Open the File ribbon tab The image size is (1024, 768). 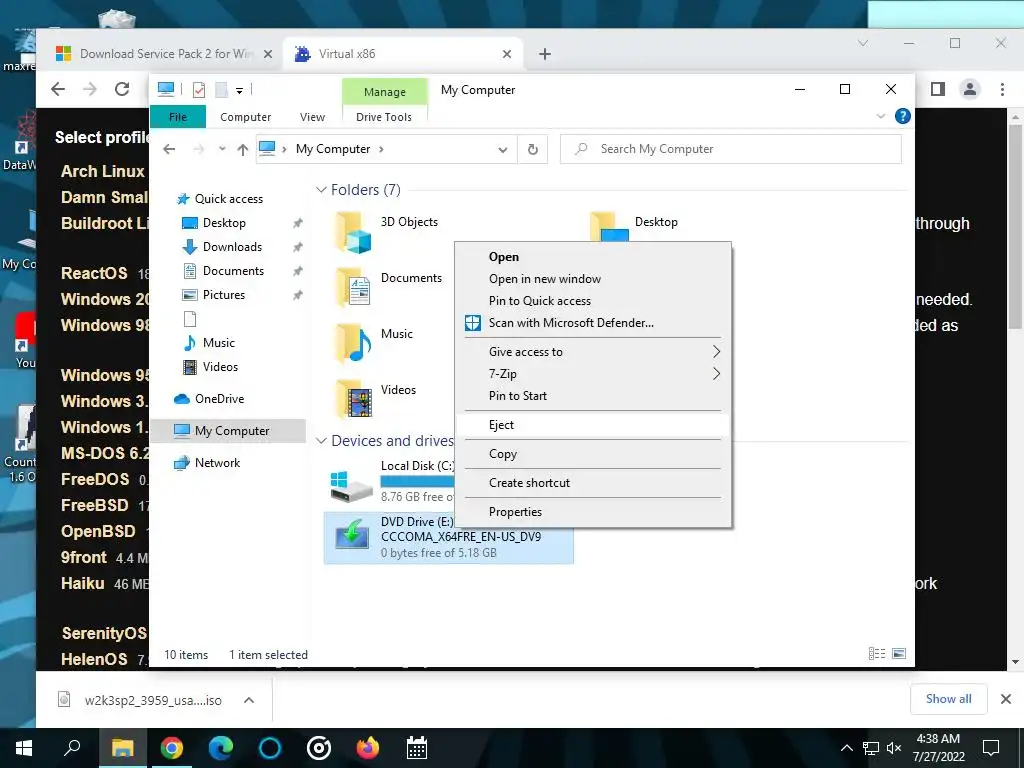point(178,117)
